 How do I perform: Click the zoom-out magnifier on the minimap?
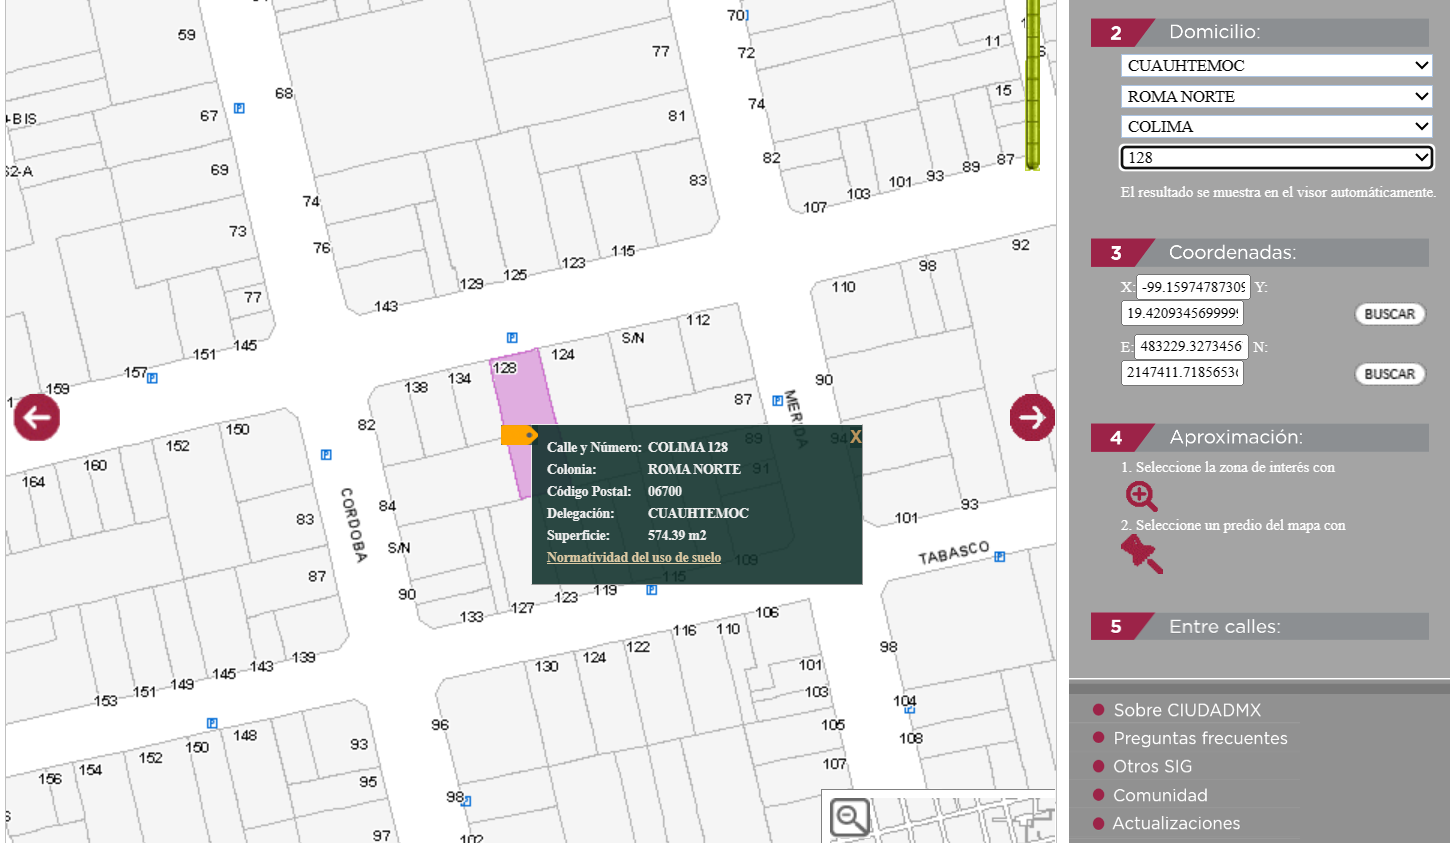(x=850, y=817)
